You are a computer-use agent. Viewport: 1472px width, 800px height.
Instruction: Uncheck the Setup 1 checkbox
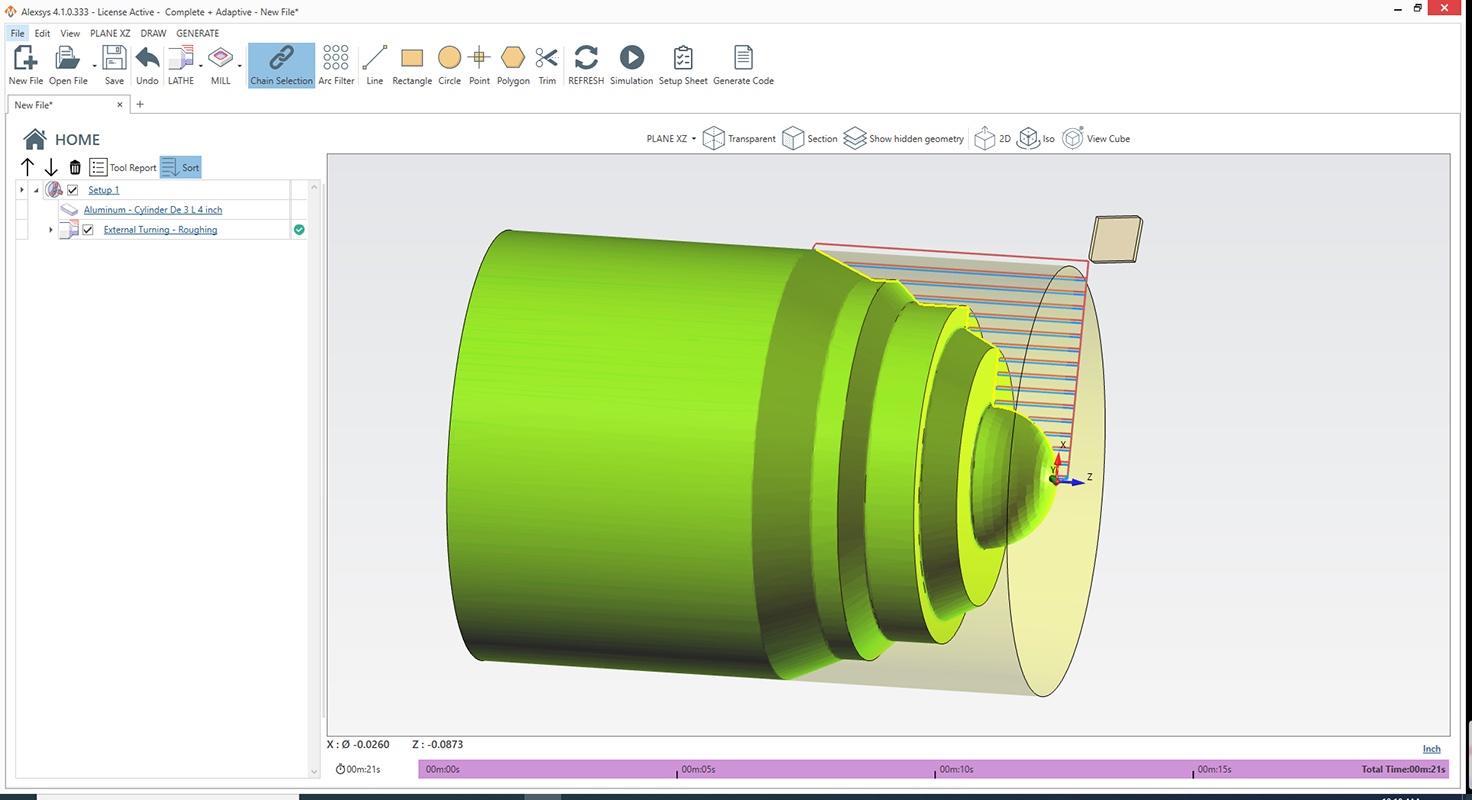pos(73,190)
